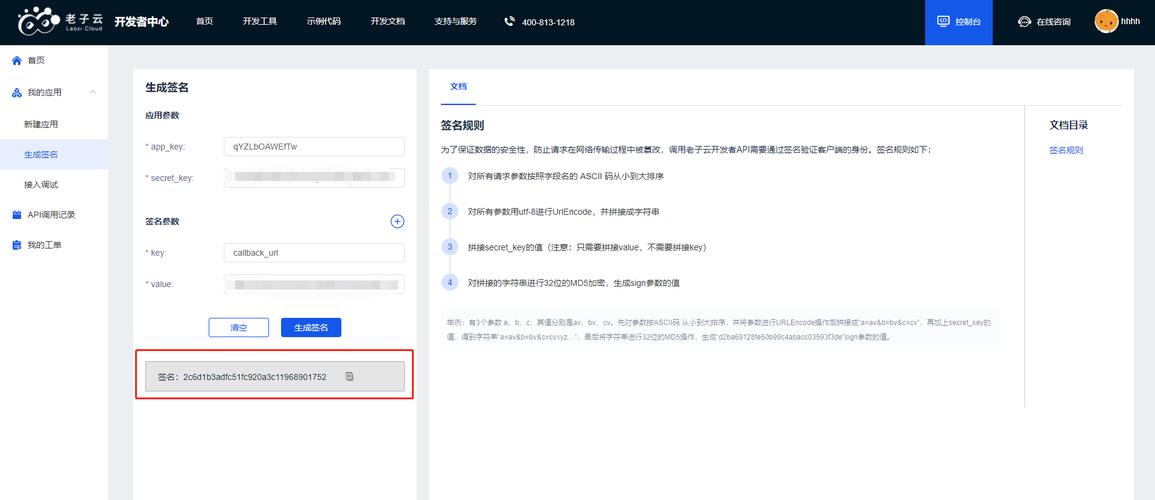
Task: Click the API调用记录 calendar icon
Action: tap(17, 215)
